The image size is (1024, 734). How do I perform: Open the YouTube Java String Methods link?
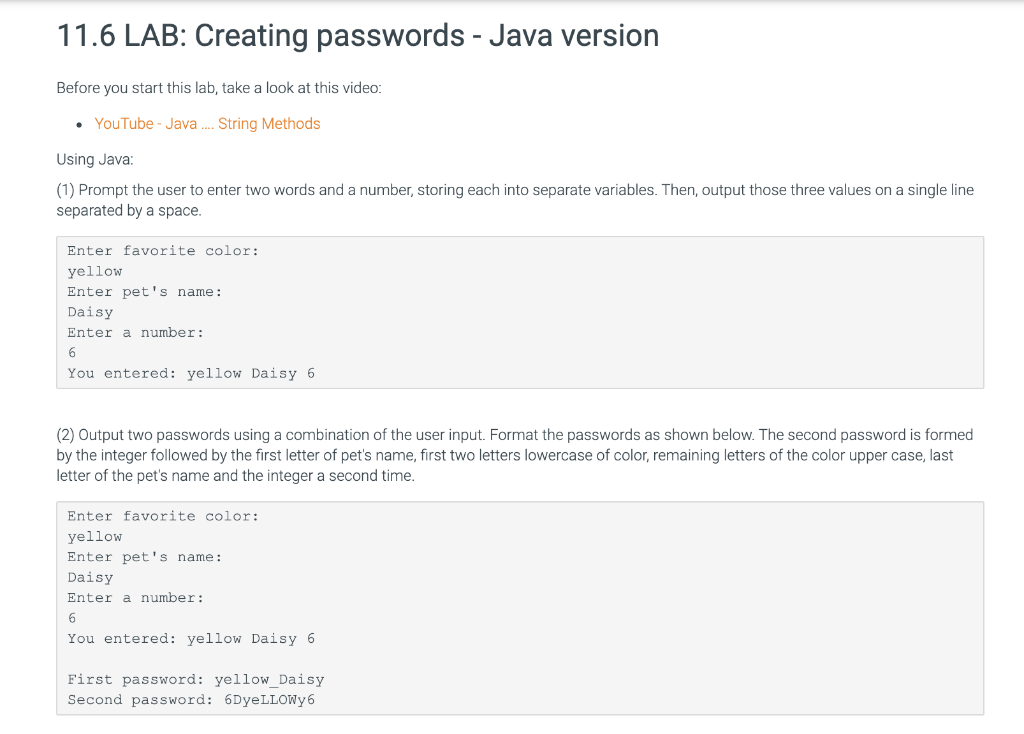pos(207,124)
